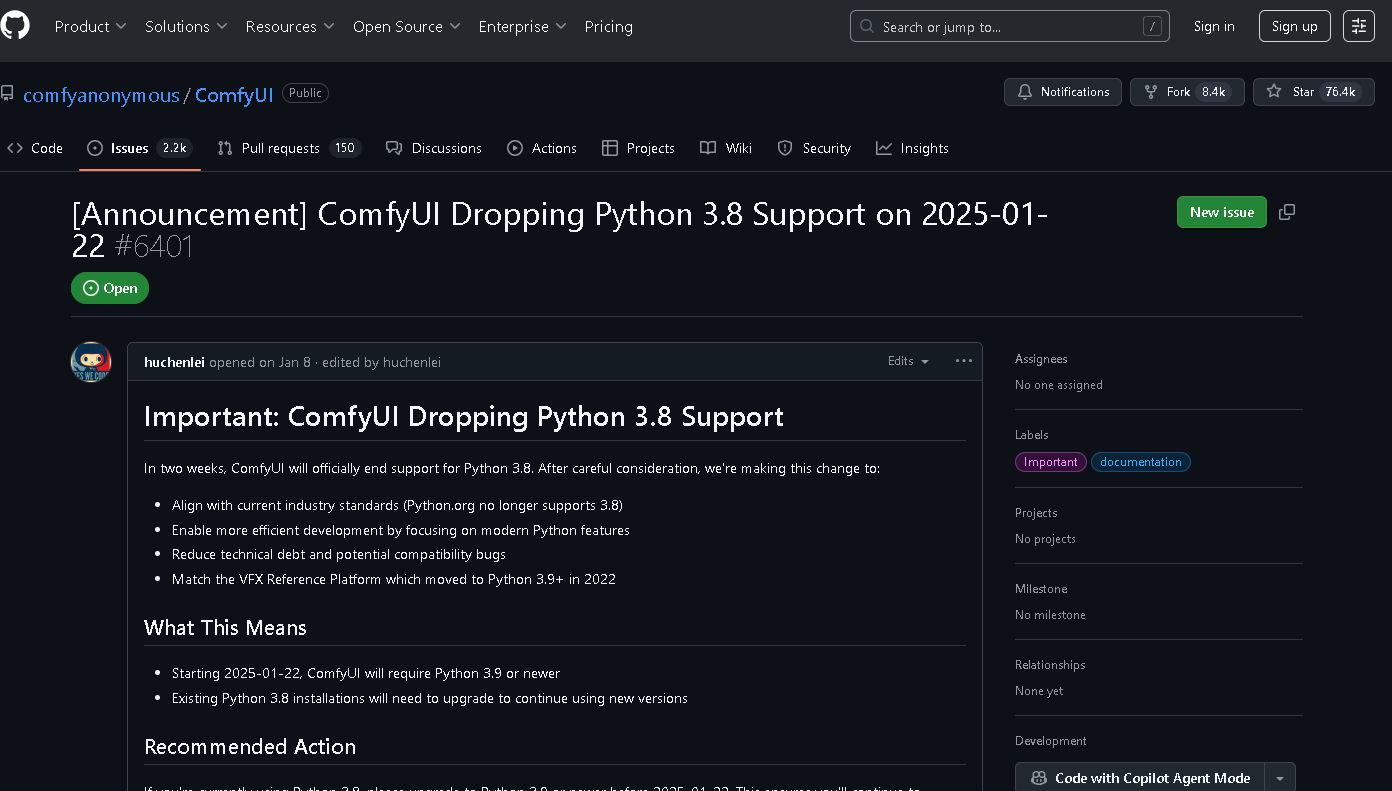Open the ComfyUI repository link
This screenshot has height=791, width=1392.
click(234, 95)
